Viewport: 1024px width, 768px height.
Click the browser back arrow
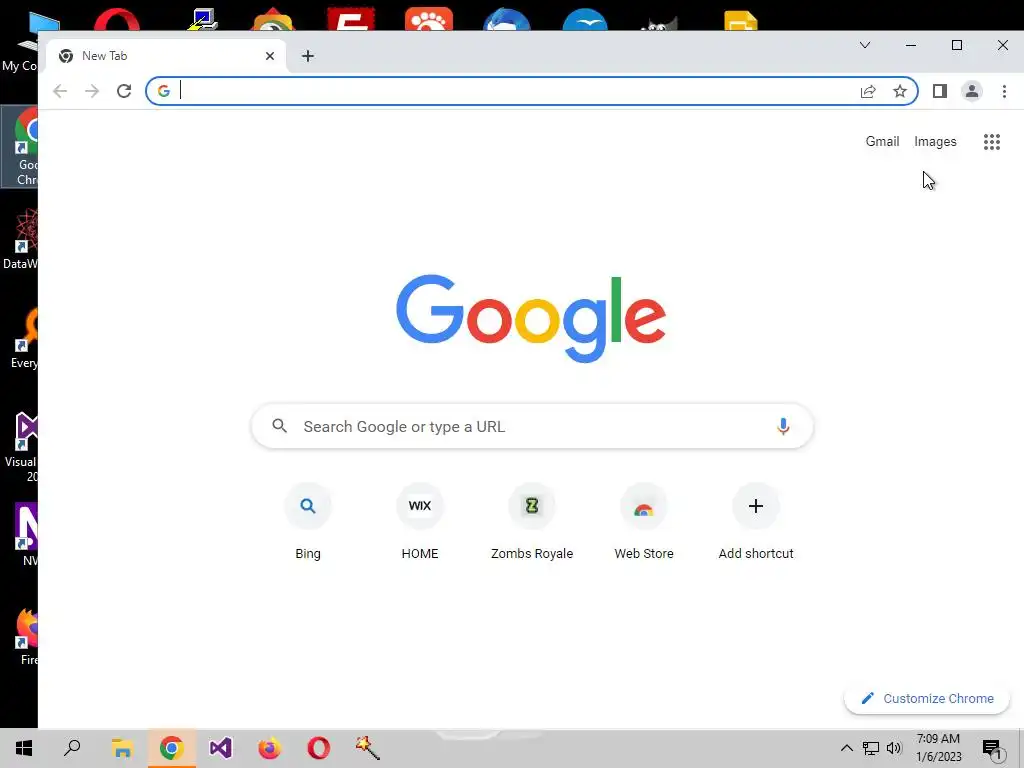tap(60, 91)
